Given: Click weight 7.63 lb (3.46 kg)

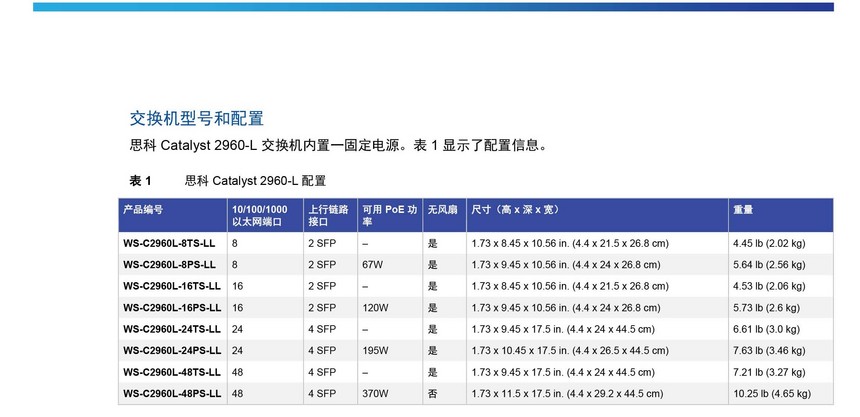Looking at the screenshot, I should [769, 351].
